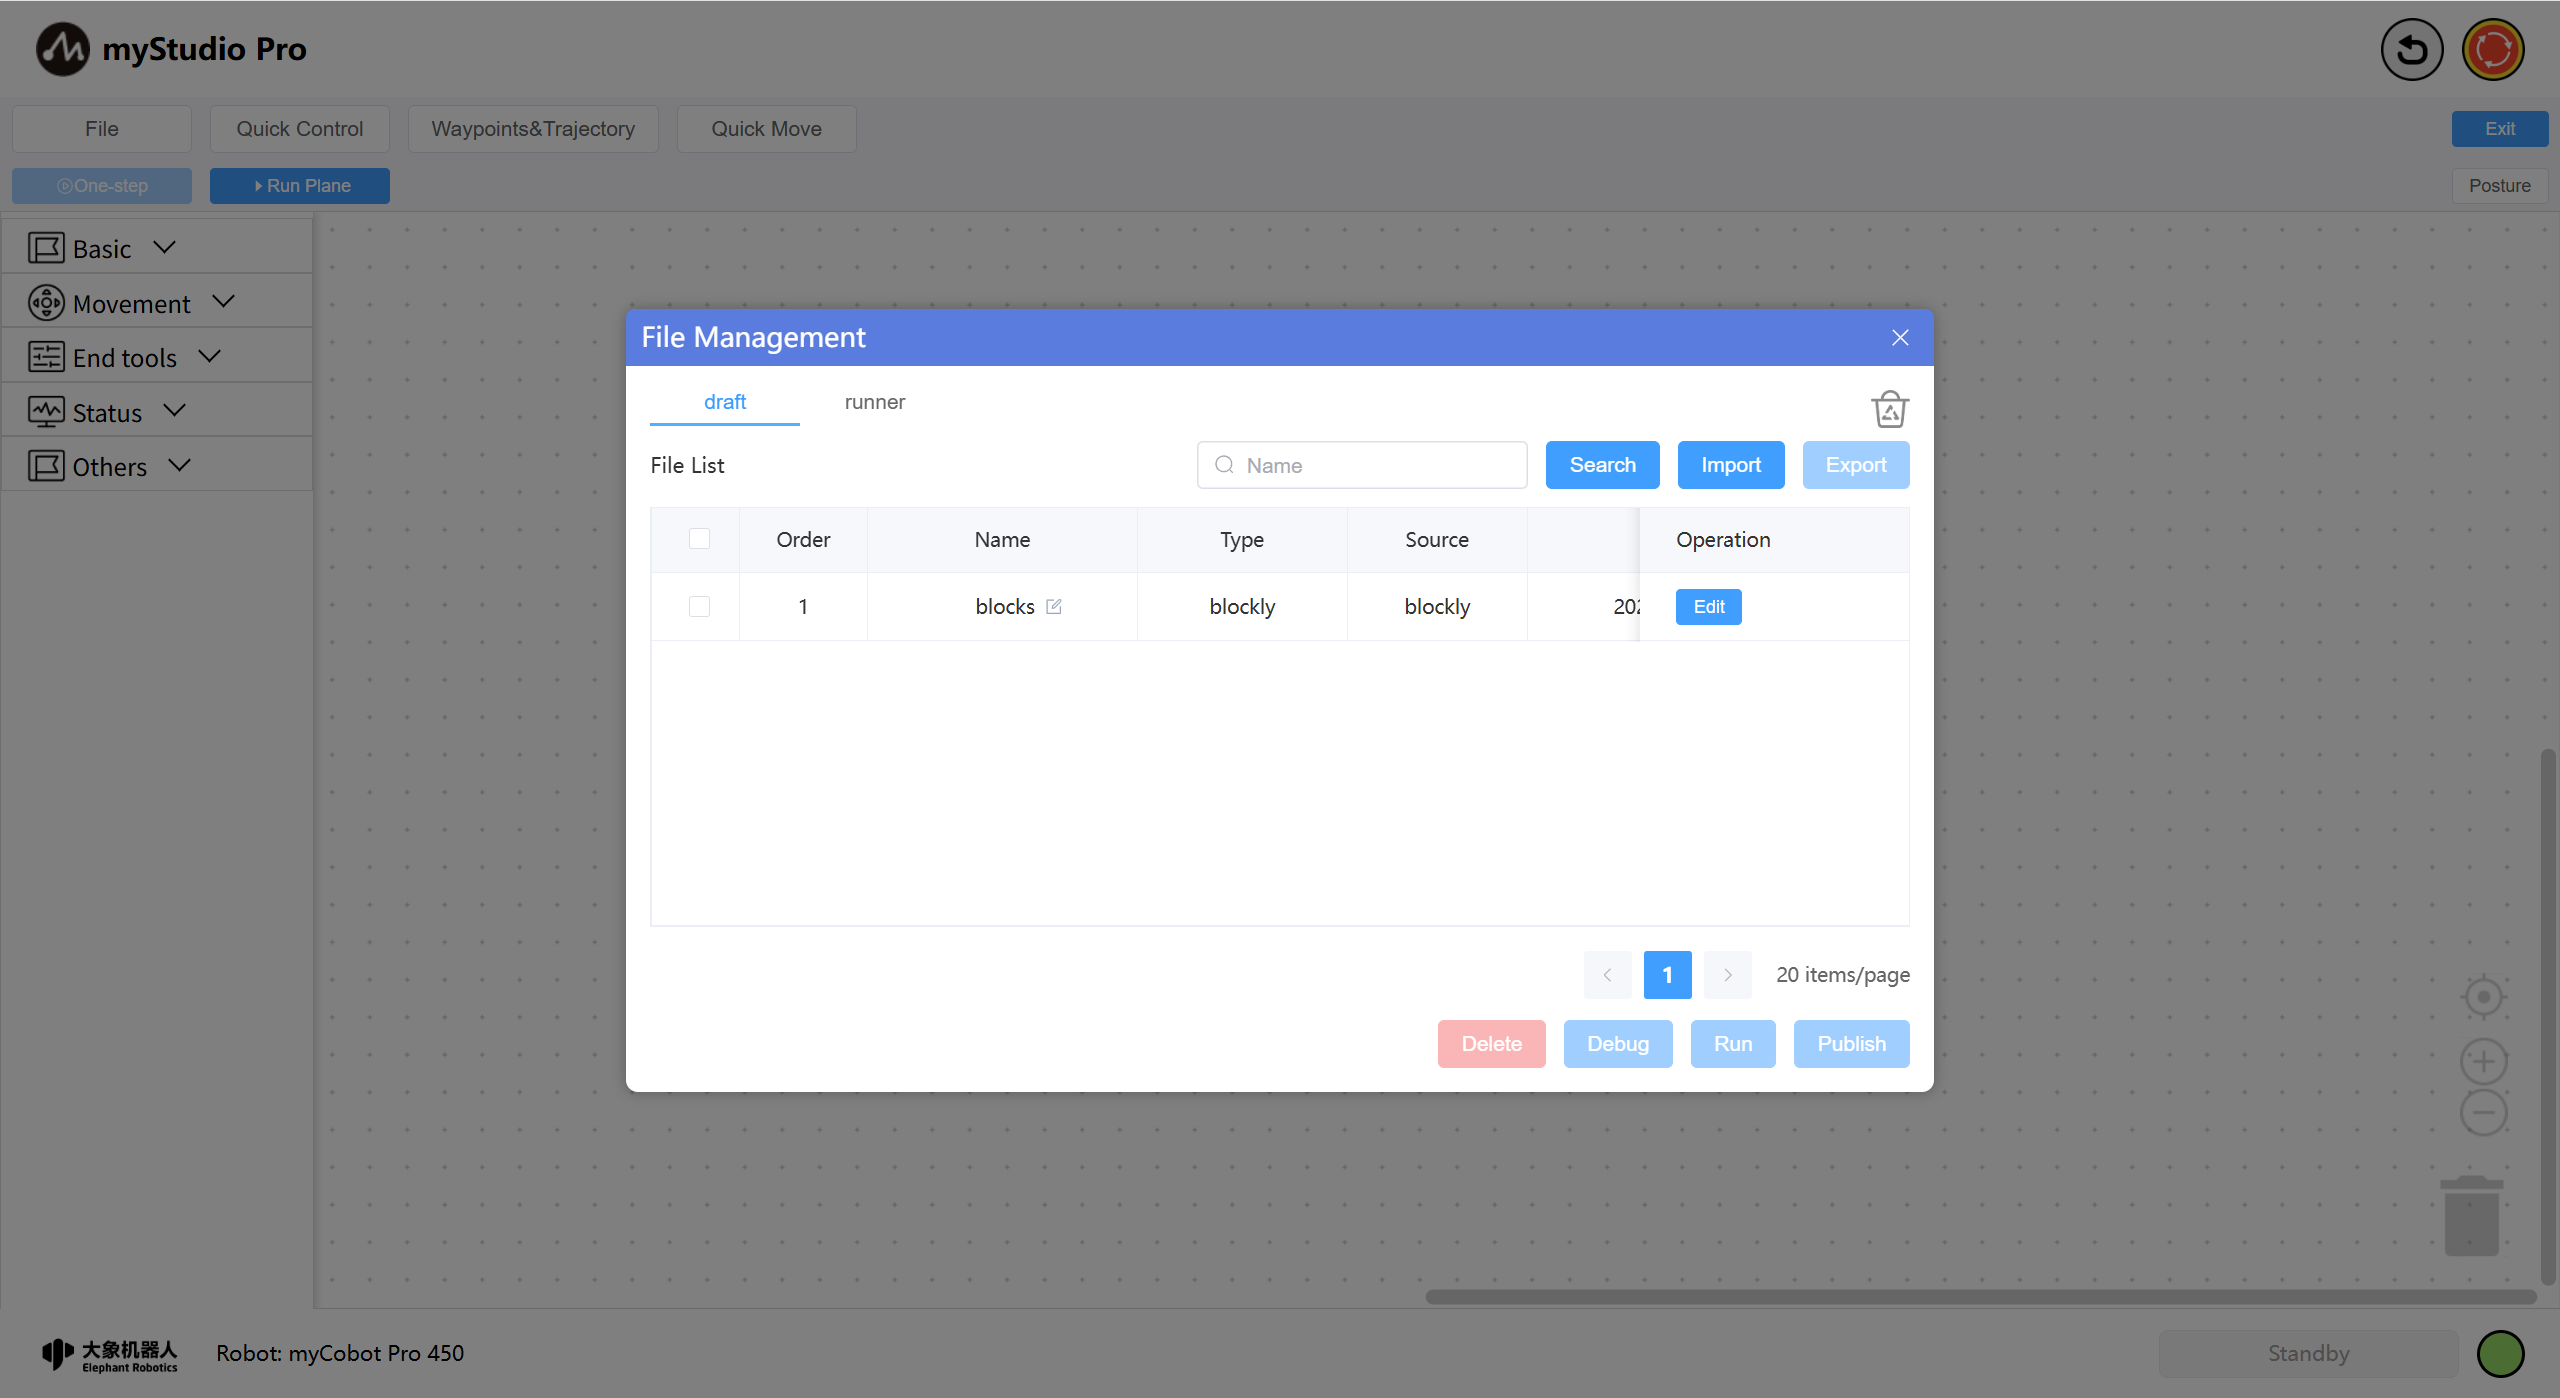This screenshot has width=2560, height=1398.
Task: Click the Name search field
Action: [1375, 465]
